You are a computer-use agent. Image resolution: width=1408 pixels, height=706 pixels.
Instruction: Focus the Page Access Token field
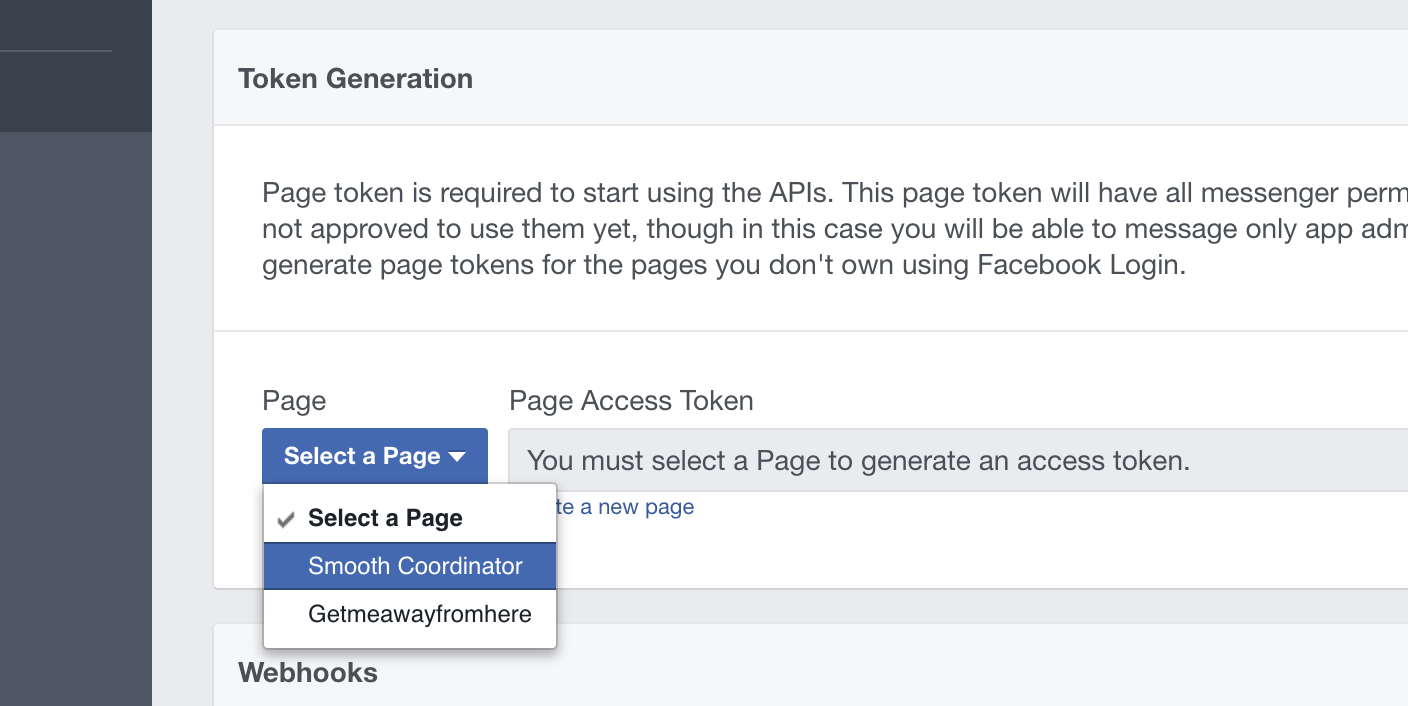pos(900,460)
